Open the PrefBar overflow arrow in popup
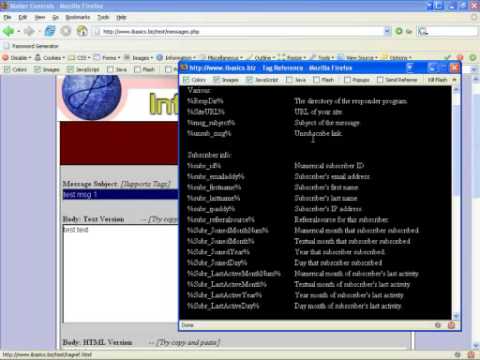Image resolution: width=480 pixels, height=360 pixels. [x=454, y=80]
